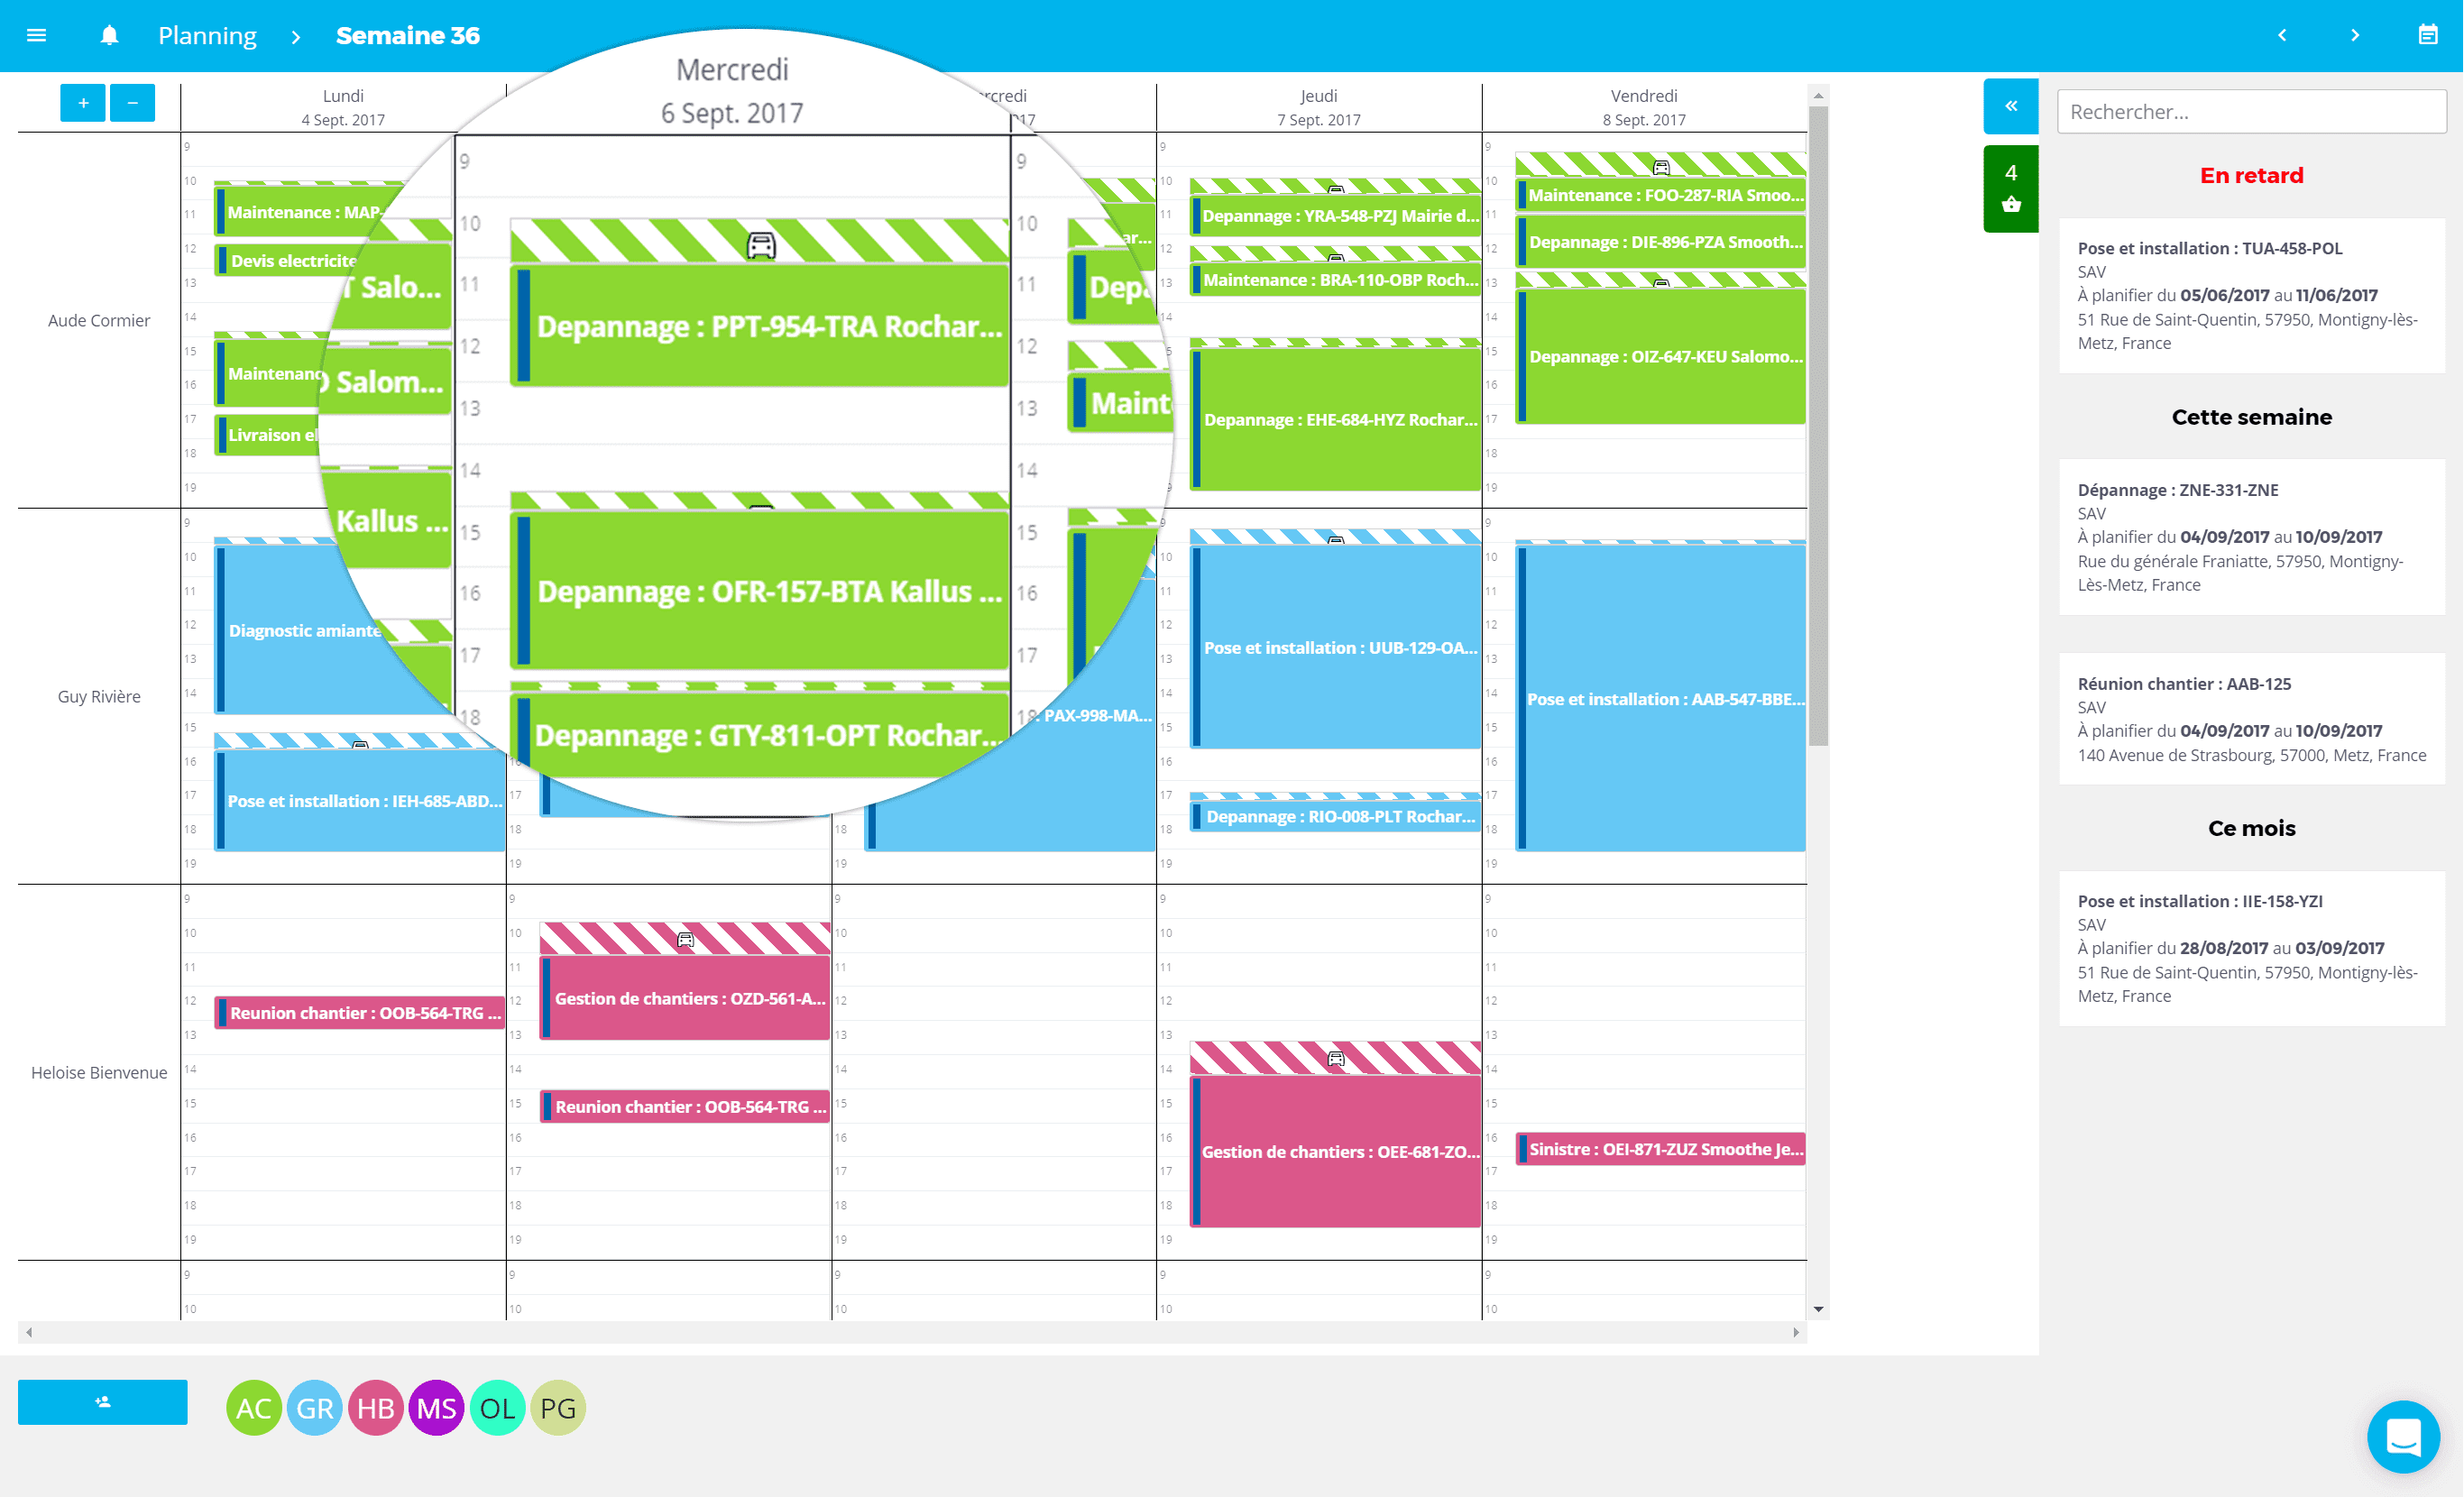The width and height of the screenshot is (2464, 1497).
Task: Click travel car icon above OEE-681-ZO
Action: (x=1335, y=1058)
